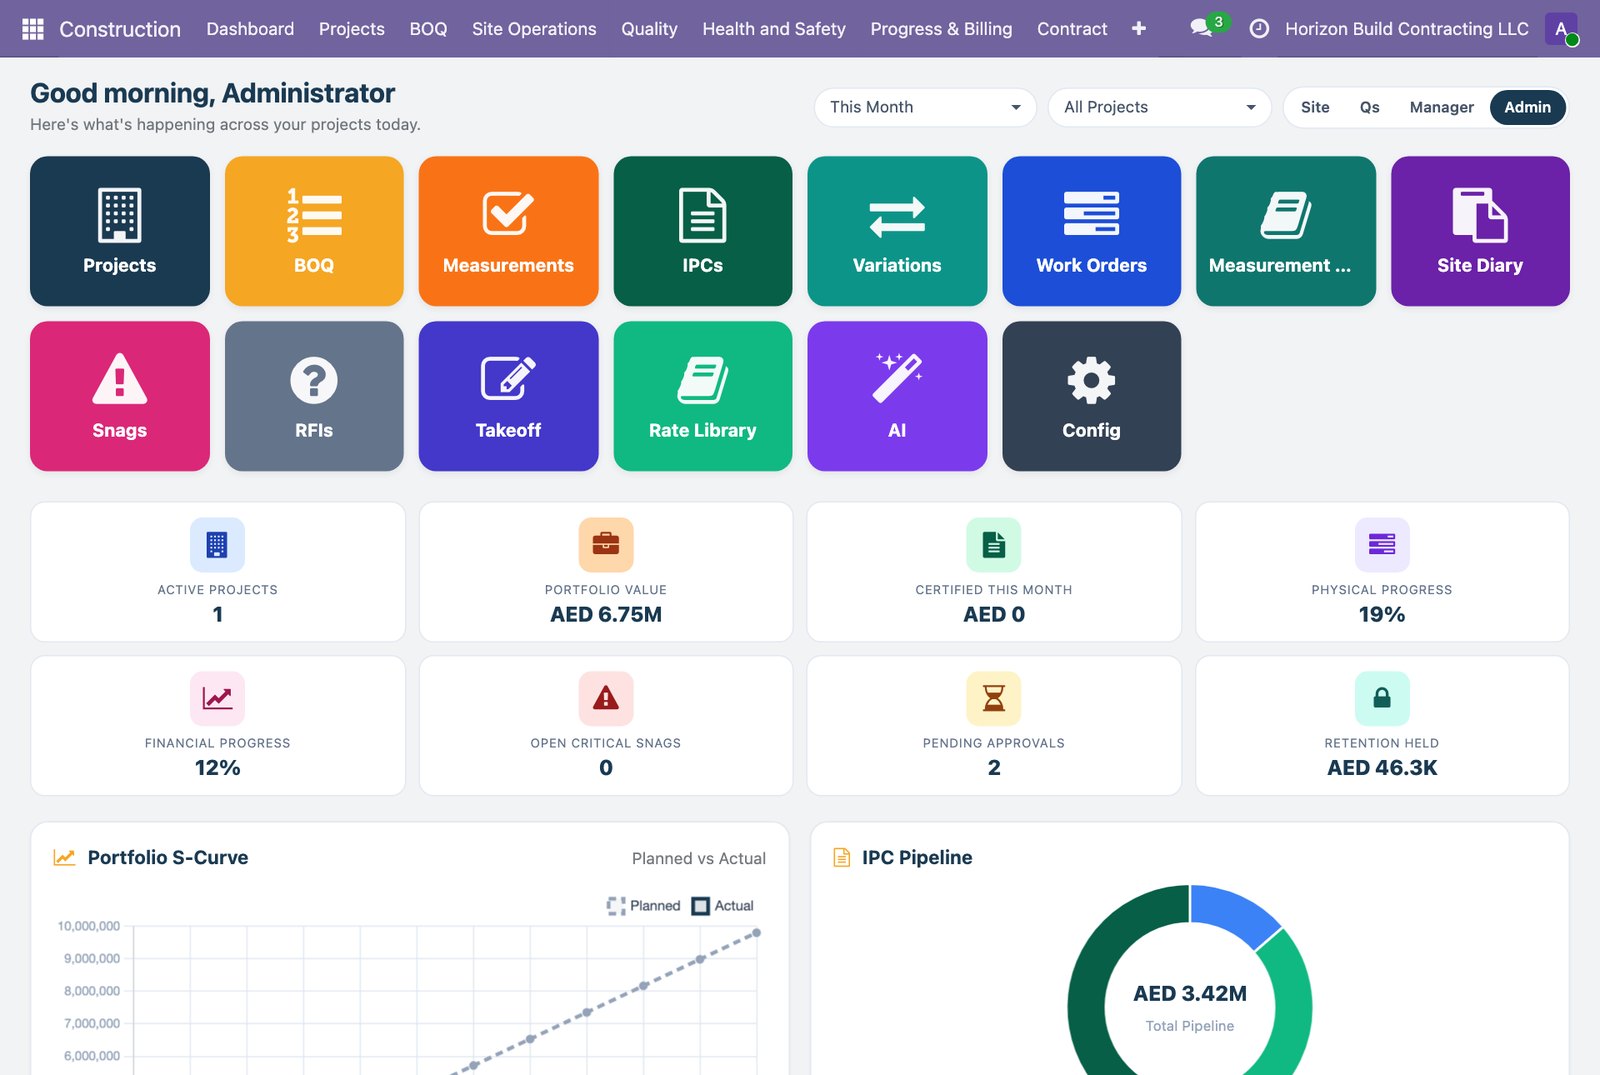The width and height of the screenshot is (1600, 1075).
Task: Click the Construction app title
Action: coord(120,29)
